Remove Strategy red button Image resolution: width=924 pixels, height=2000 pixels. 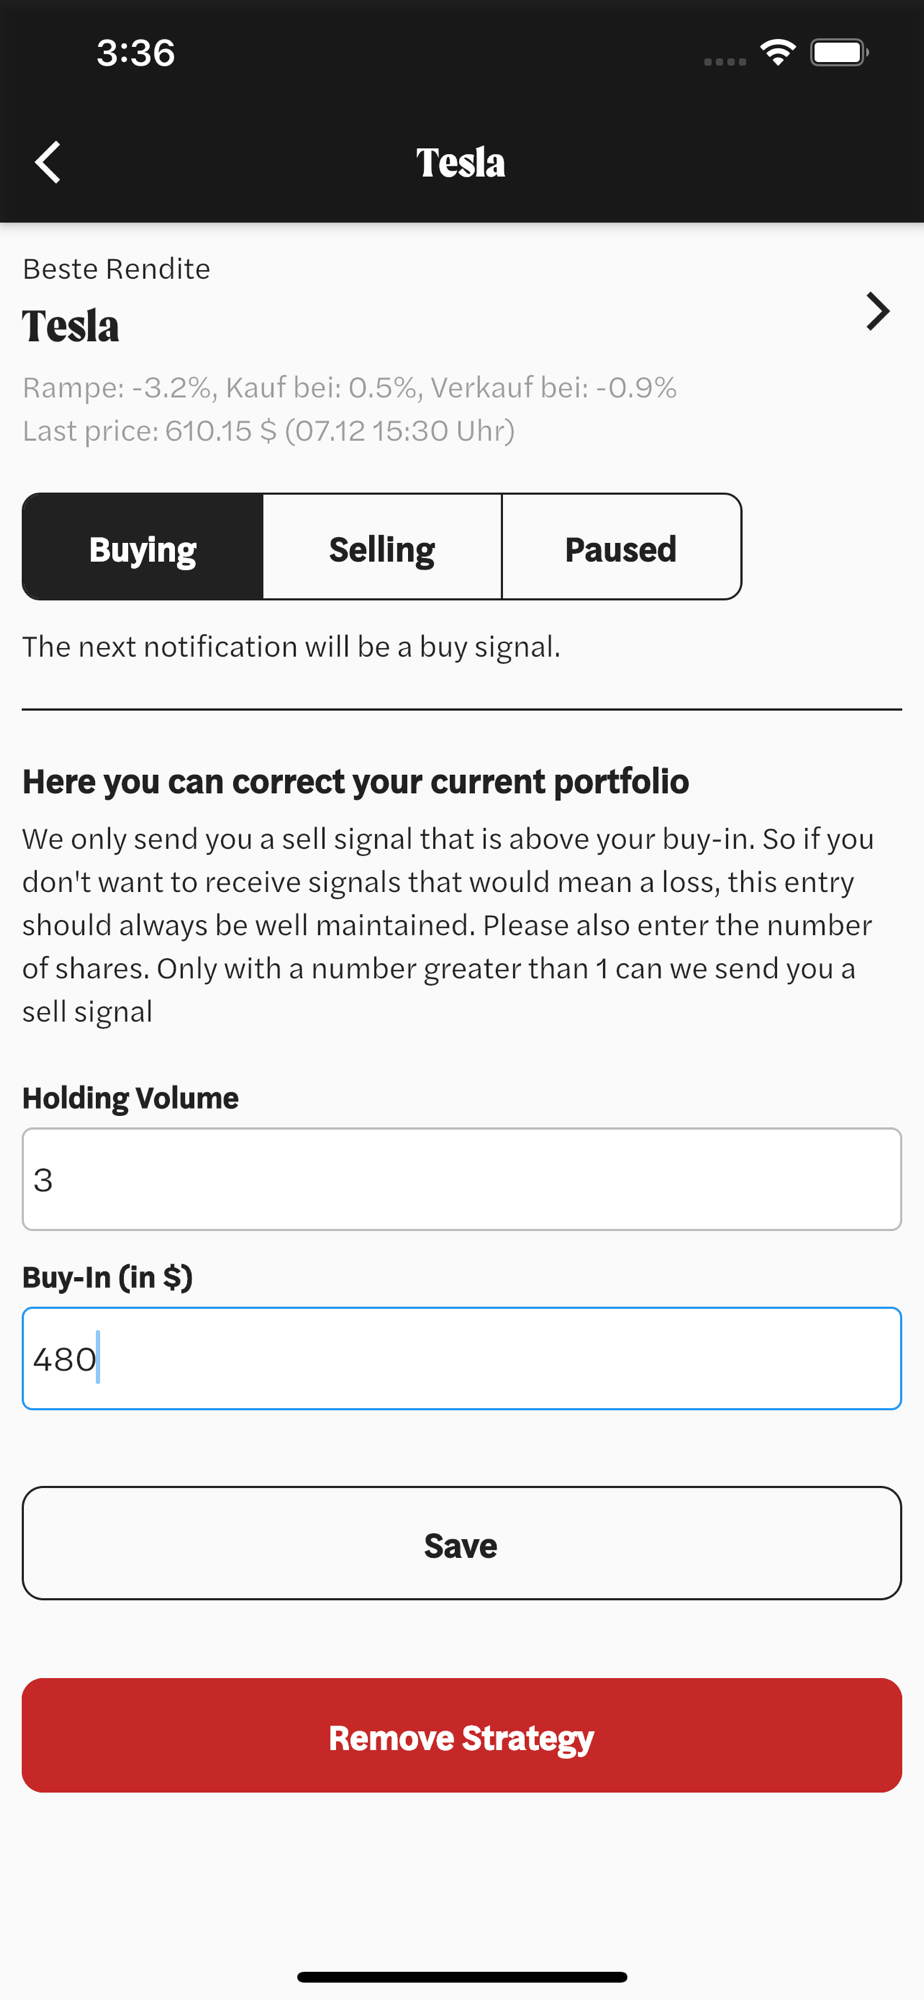pos(462,1735)
